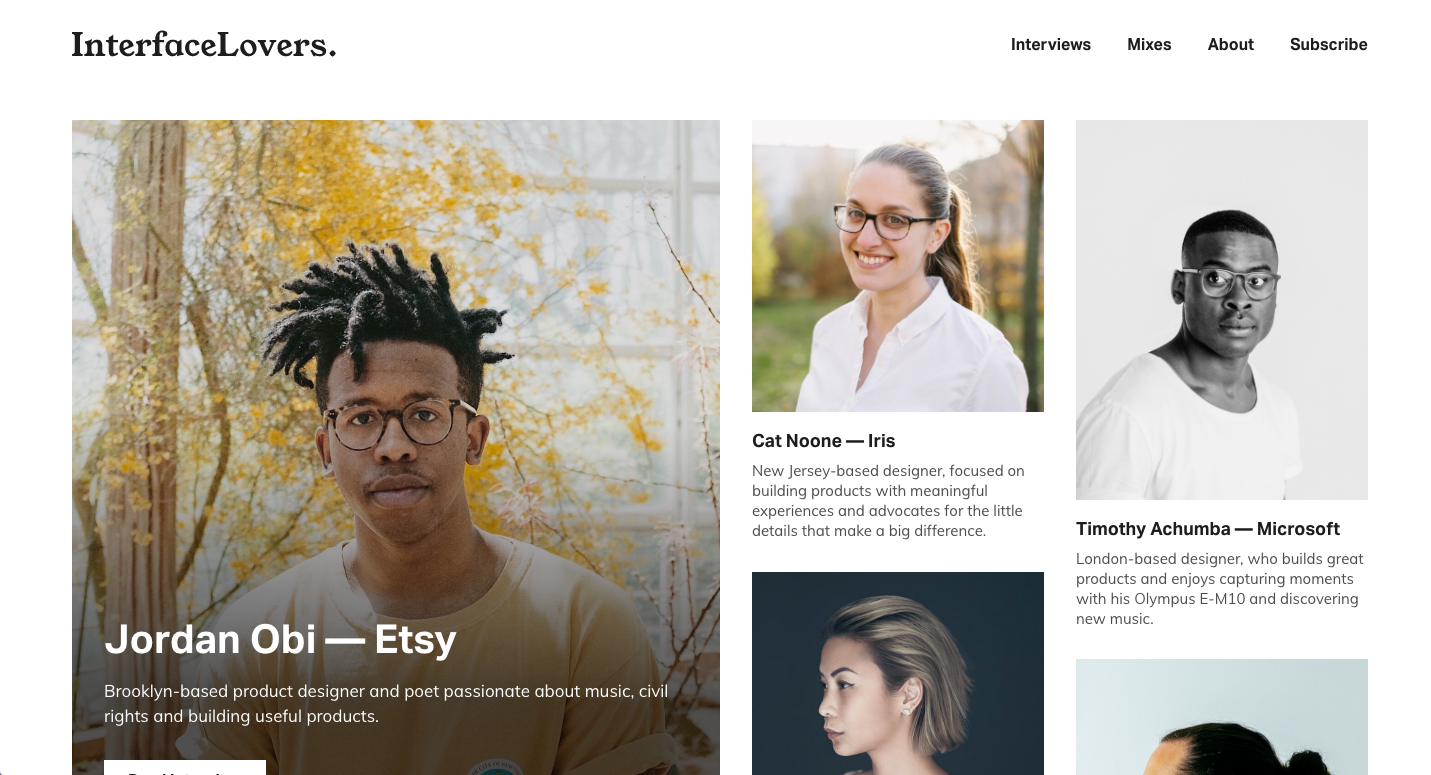Click the white Read Interview button
This screenshot has height=775, width=1431.
pyautogui.click(x=185, y=768)
